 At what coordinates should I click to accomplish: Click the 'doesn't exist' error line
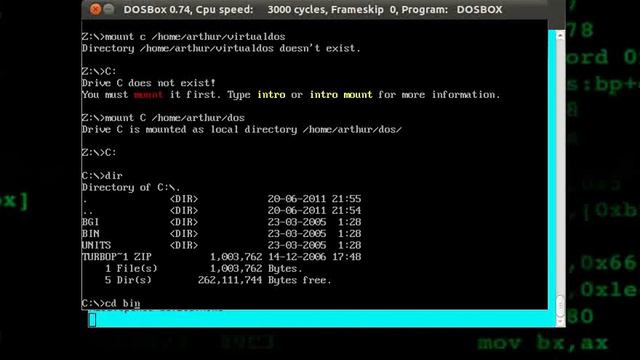221,48
